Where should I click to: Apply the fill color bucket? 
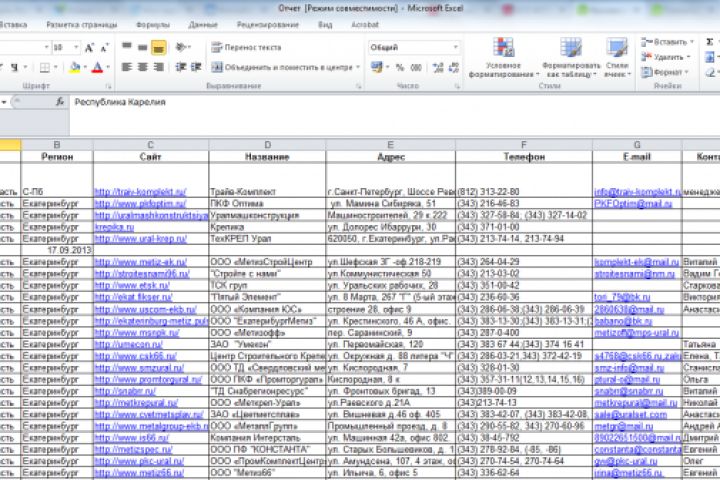click(x=74, y=68)
